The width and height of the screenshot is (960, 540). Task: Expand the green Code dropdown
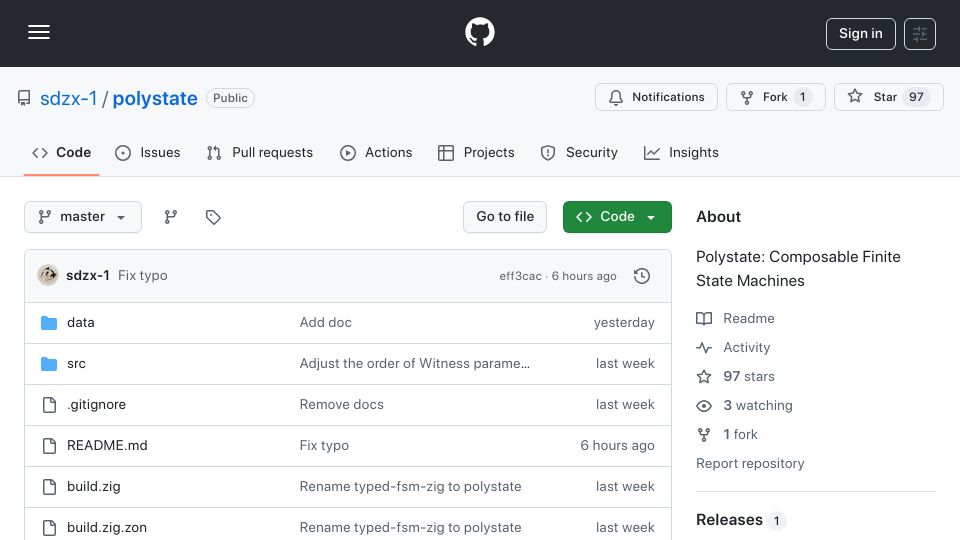coord(617,217)
